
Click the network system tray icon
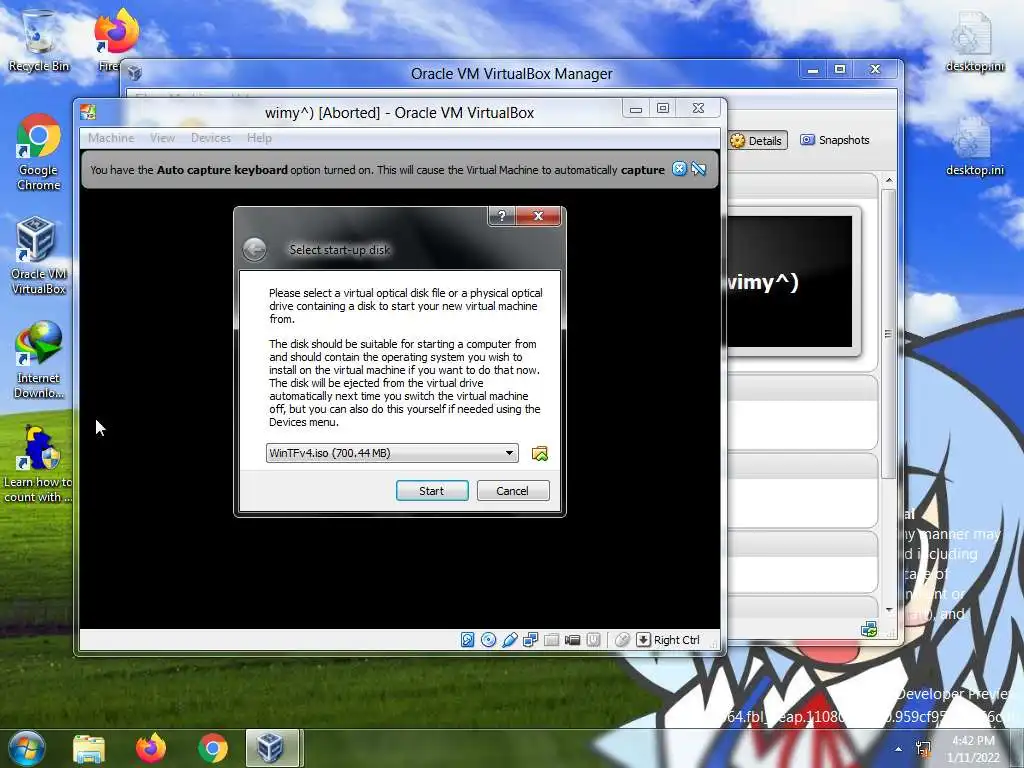(x=923, y=749)
